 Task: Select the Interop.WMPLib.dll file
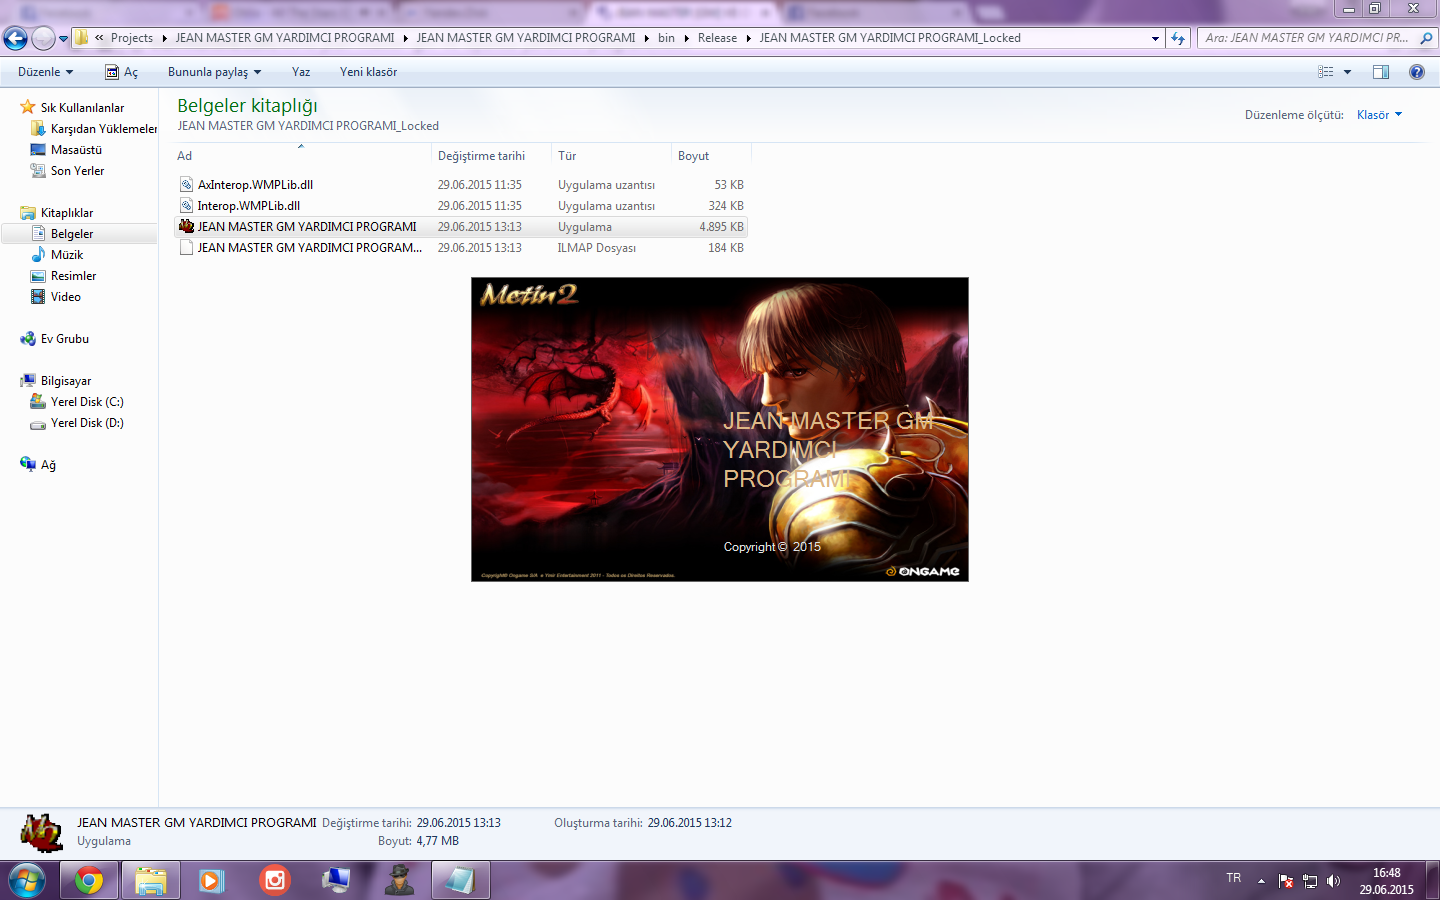(461, 206)
